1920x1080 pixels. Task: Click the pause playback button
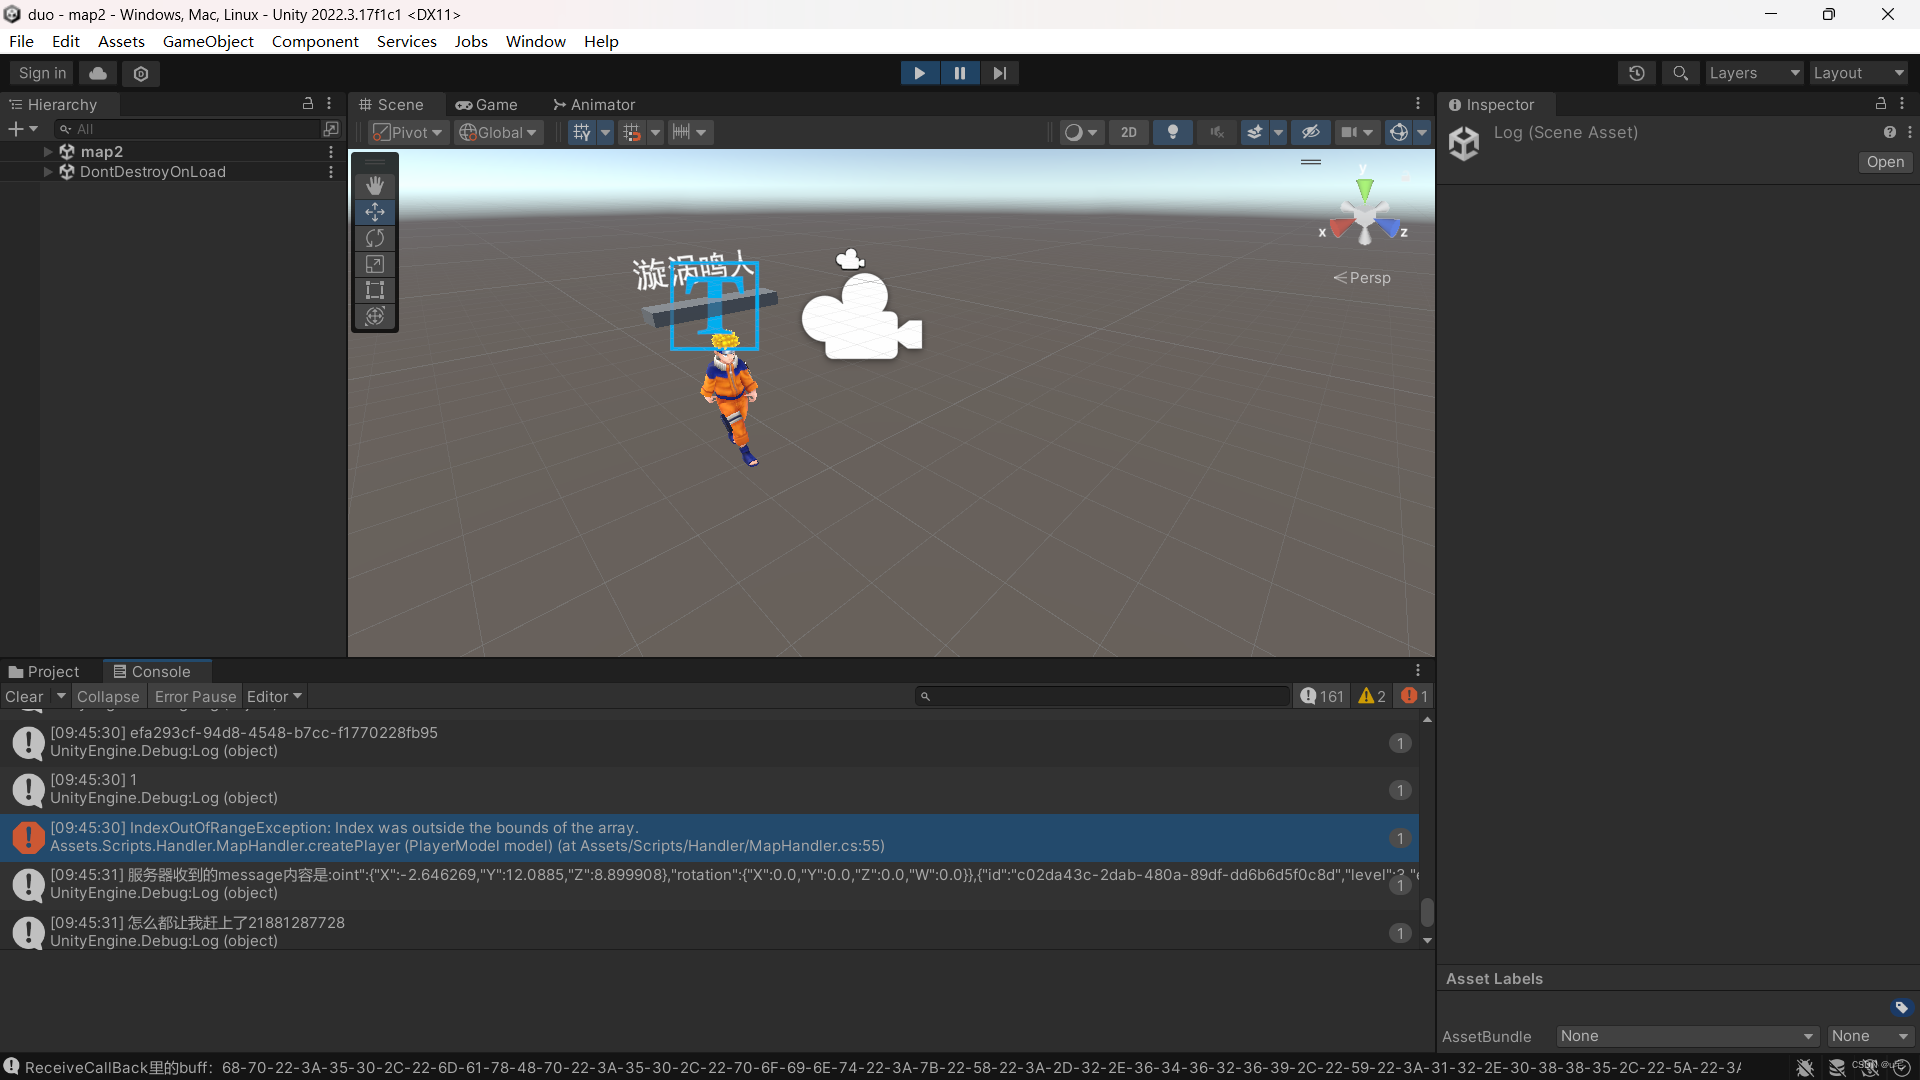(960, 73)
